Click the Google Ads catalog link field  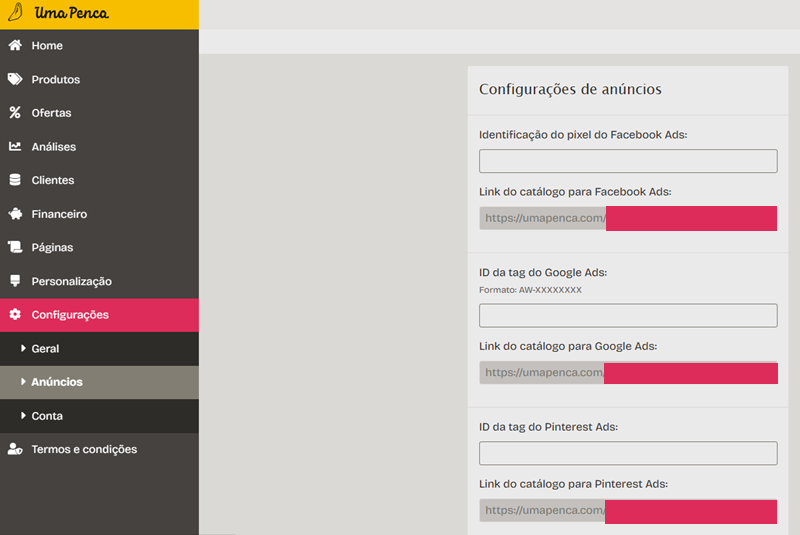point(628,373)
